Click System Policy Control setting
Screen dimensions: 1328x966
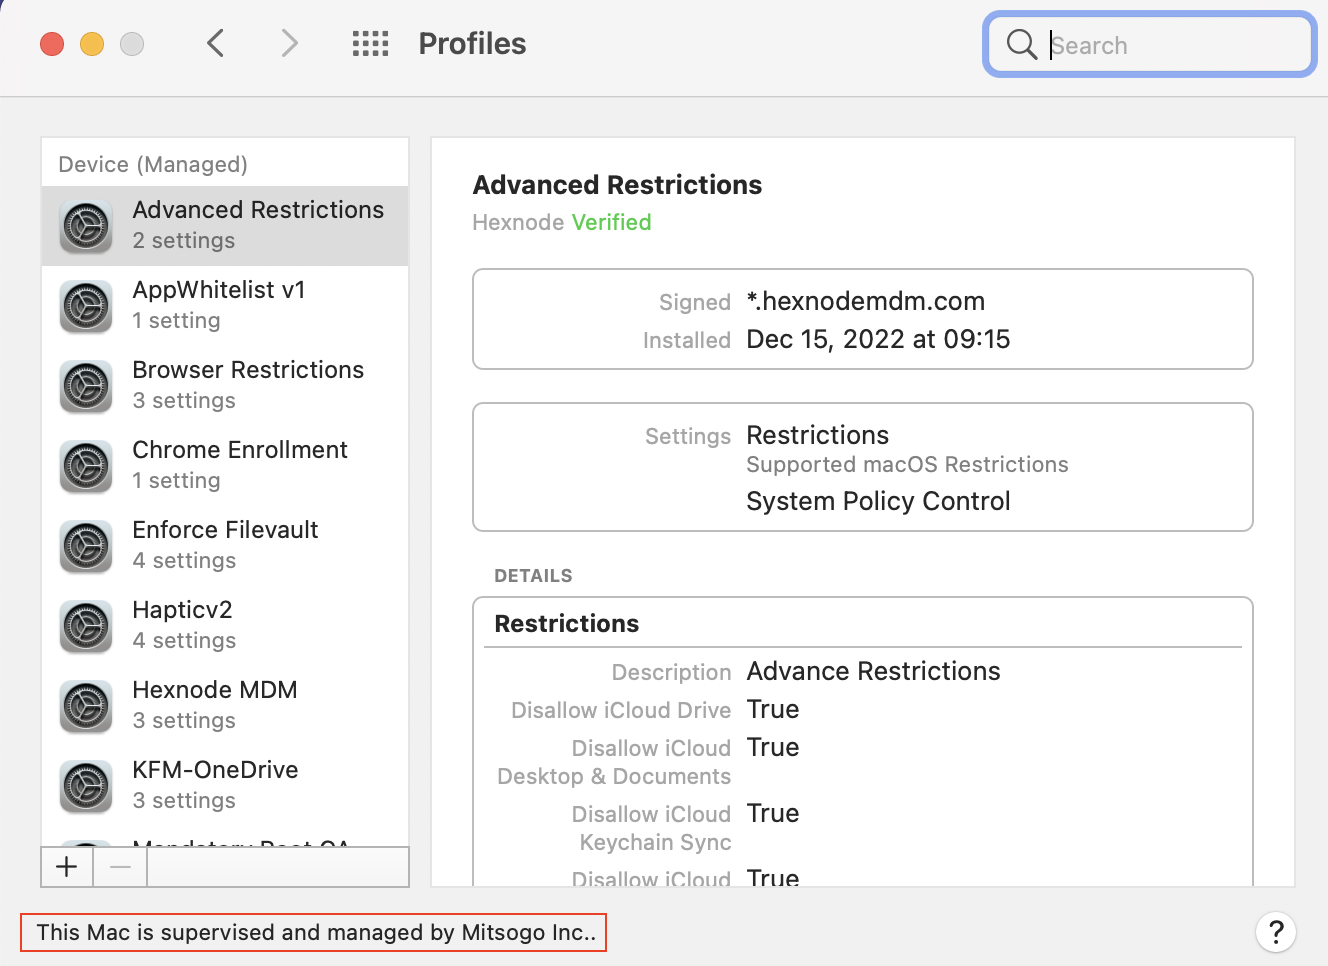click(878, 501)
